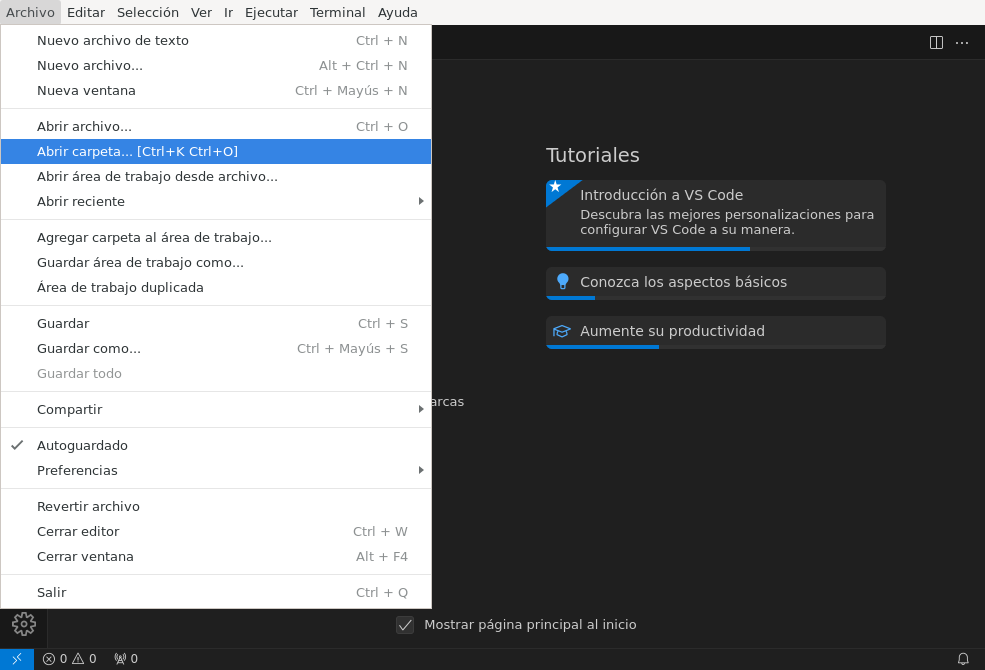Click progress bar under Introducción a VS Code
Viewport: 985px width, 670px height.
pyautogui.click(x=716, y=249)
